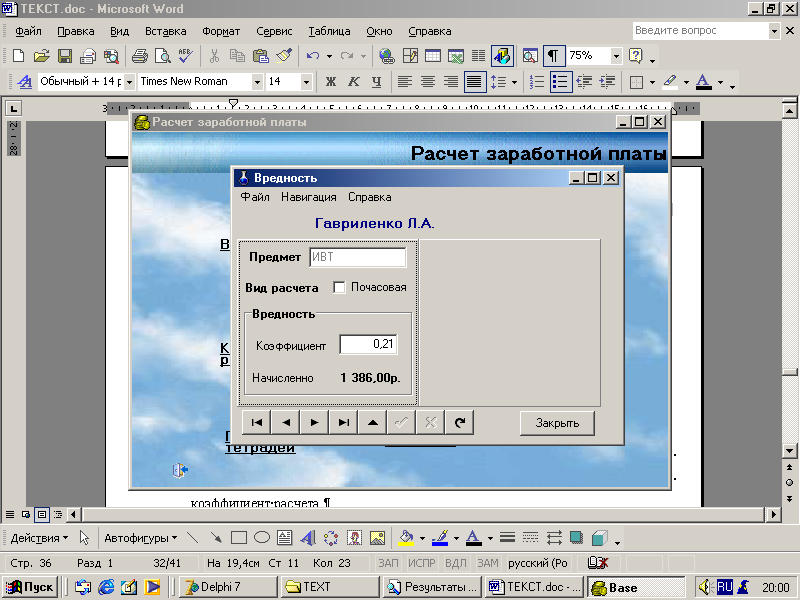Click the Пуск start button

(30, 587)
